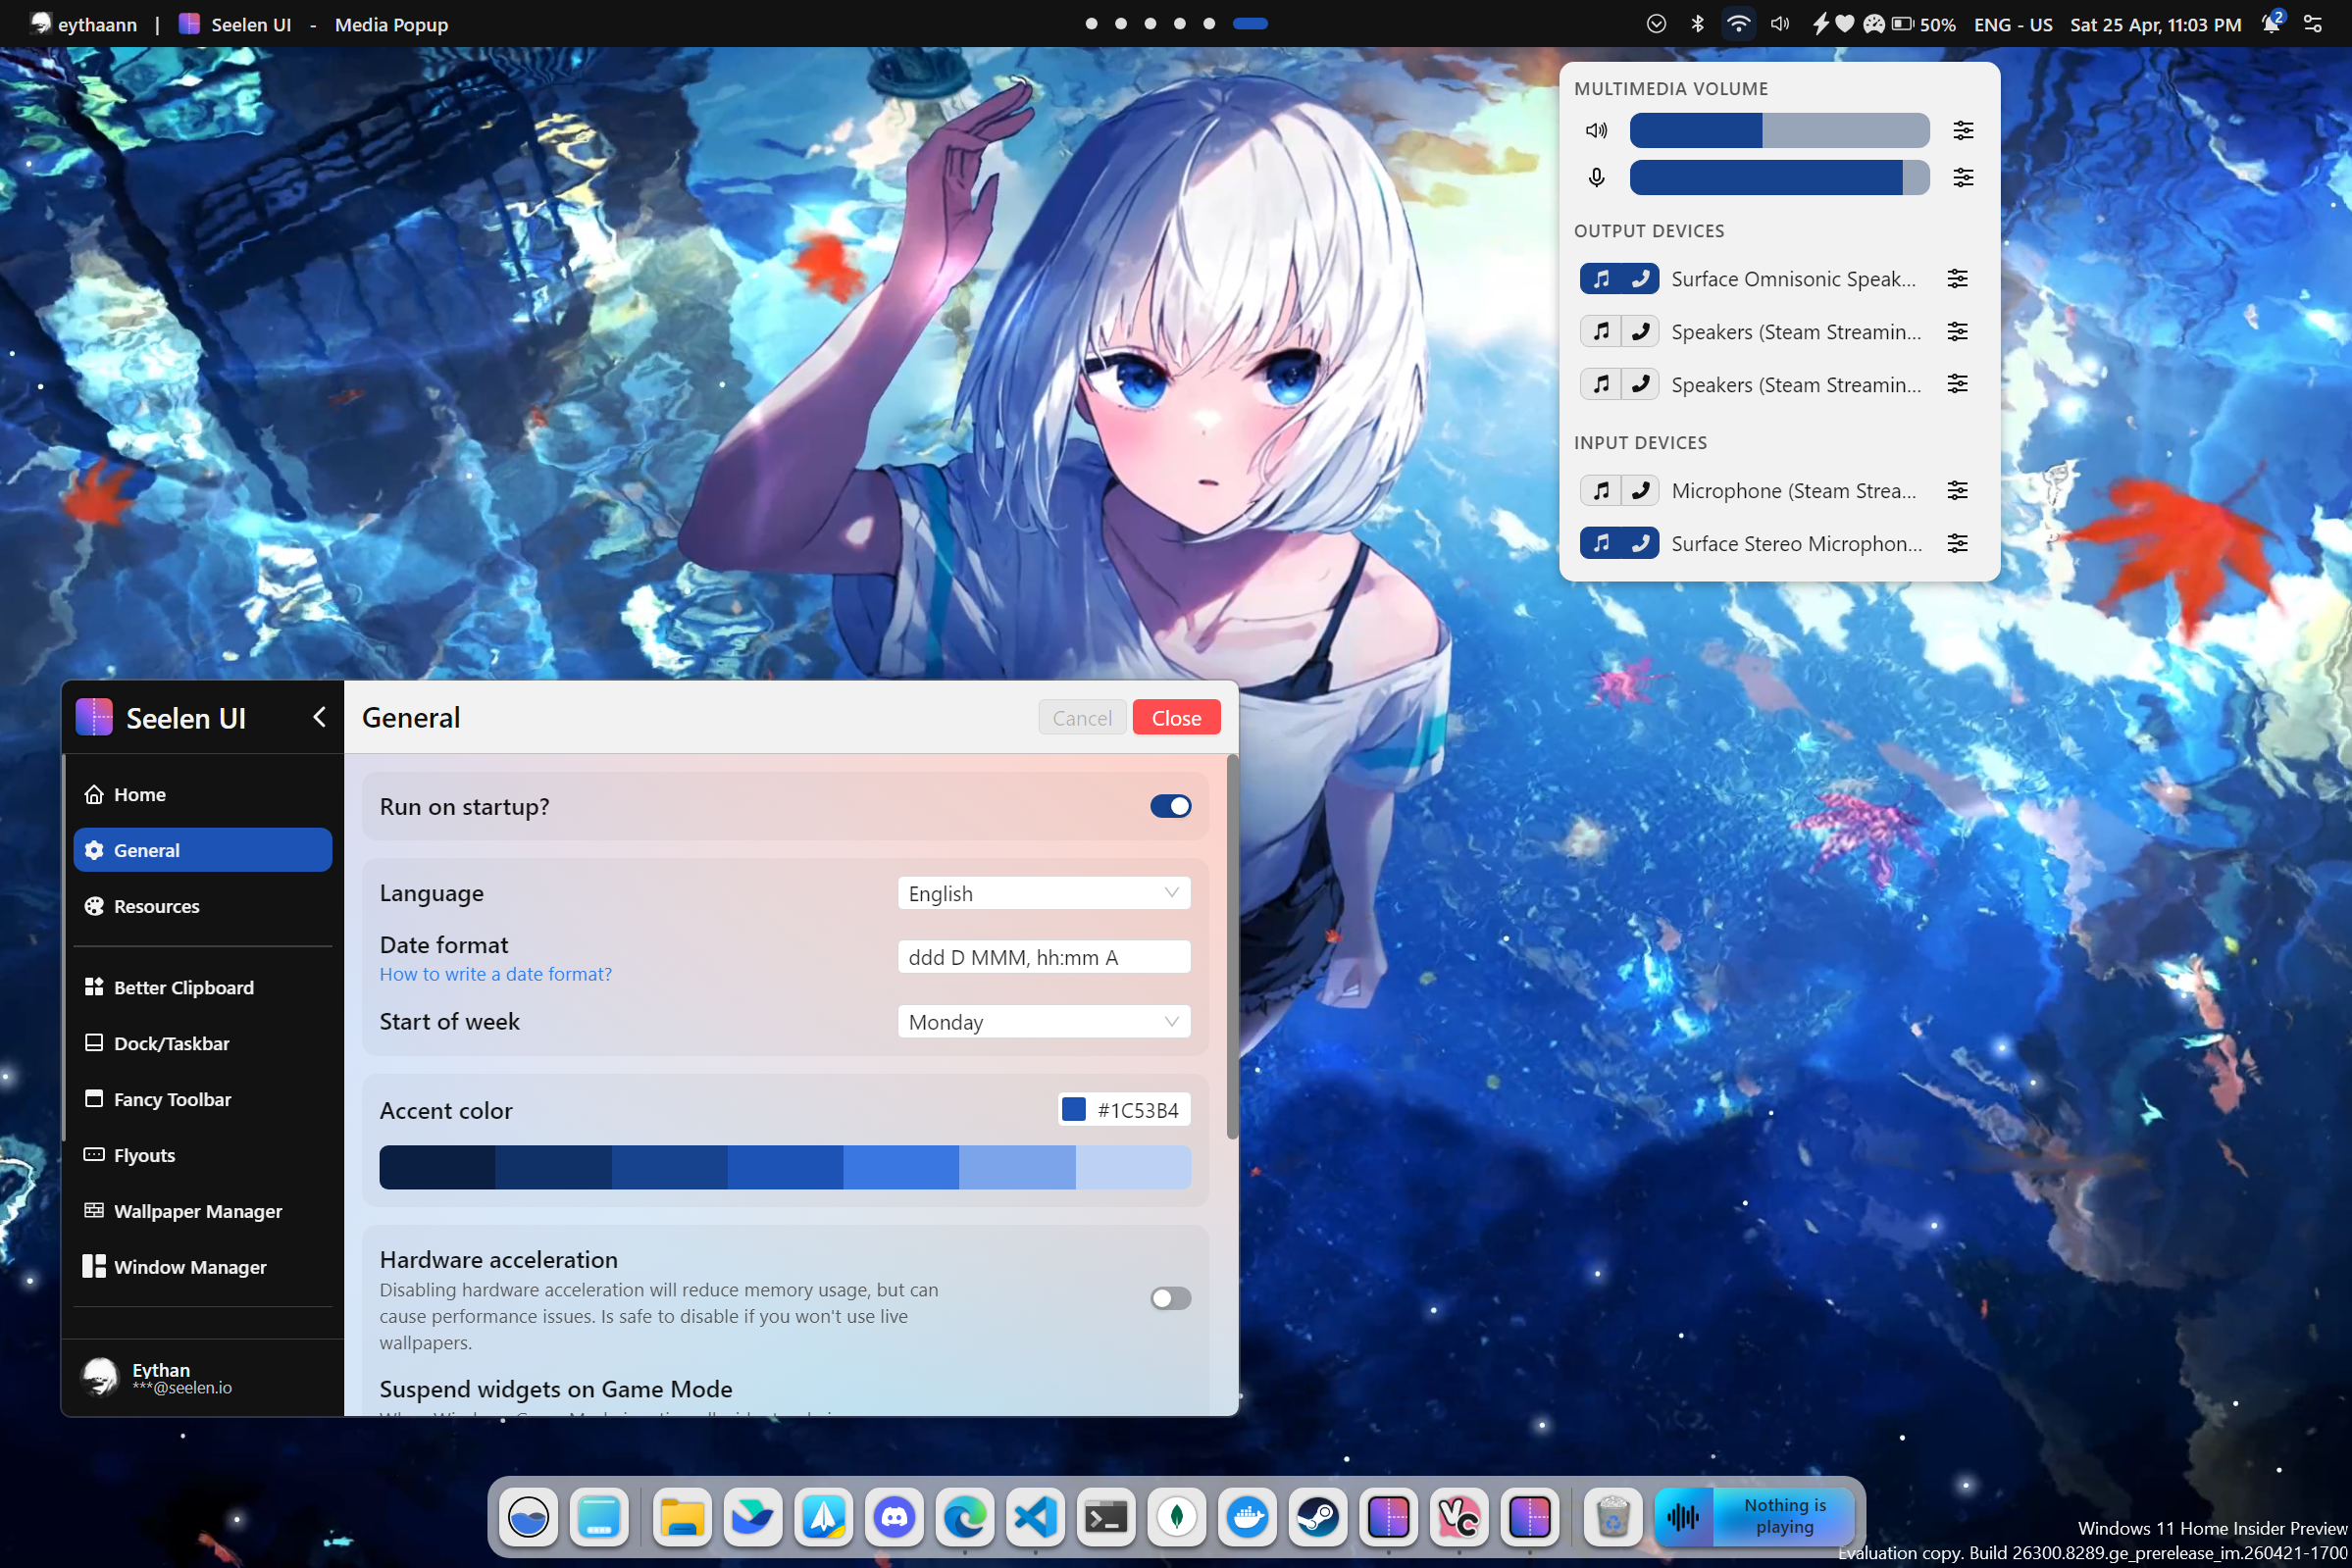Adjust the multimedia speaker volume slider
Screen dimensions: 2352x1568
(x=1779, y=130)
